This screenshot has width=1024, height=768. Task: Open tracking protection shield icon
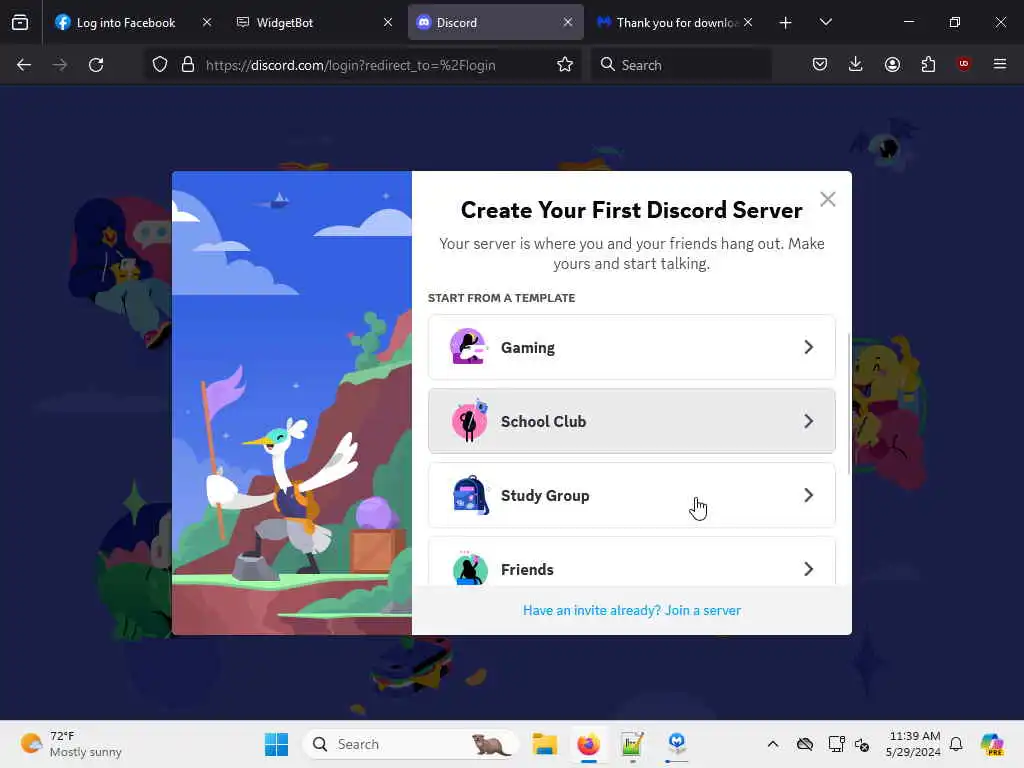click(x=160, y=65)
